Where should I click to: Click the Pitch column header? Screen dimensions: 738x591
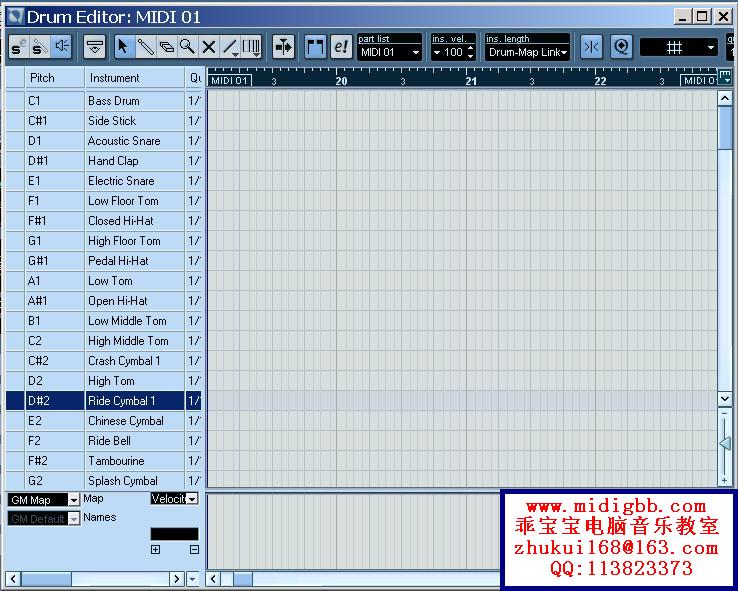coord(54,78)
